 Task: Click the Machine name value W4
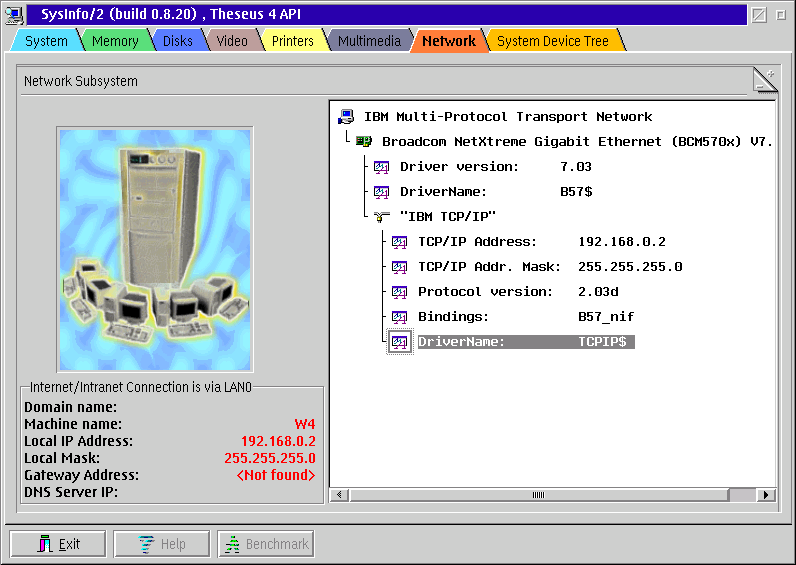[305, 424]
